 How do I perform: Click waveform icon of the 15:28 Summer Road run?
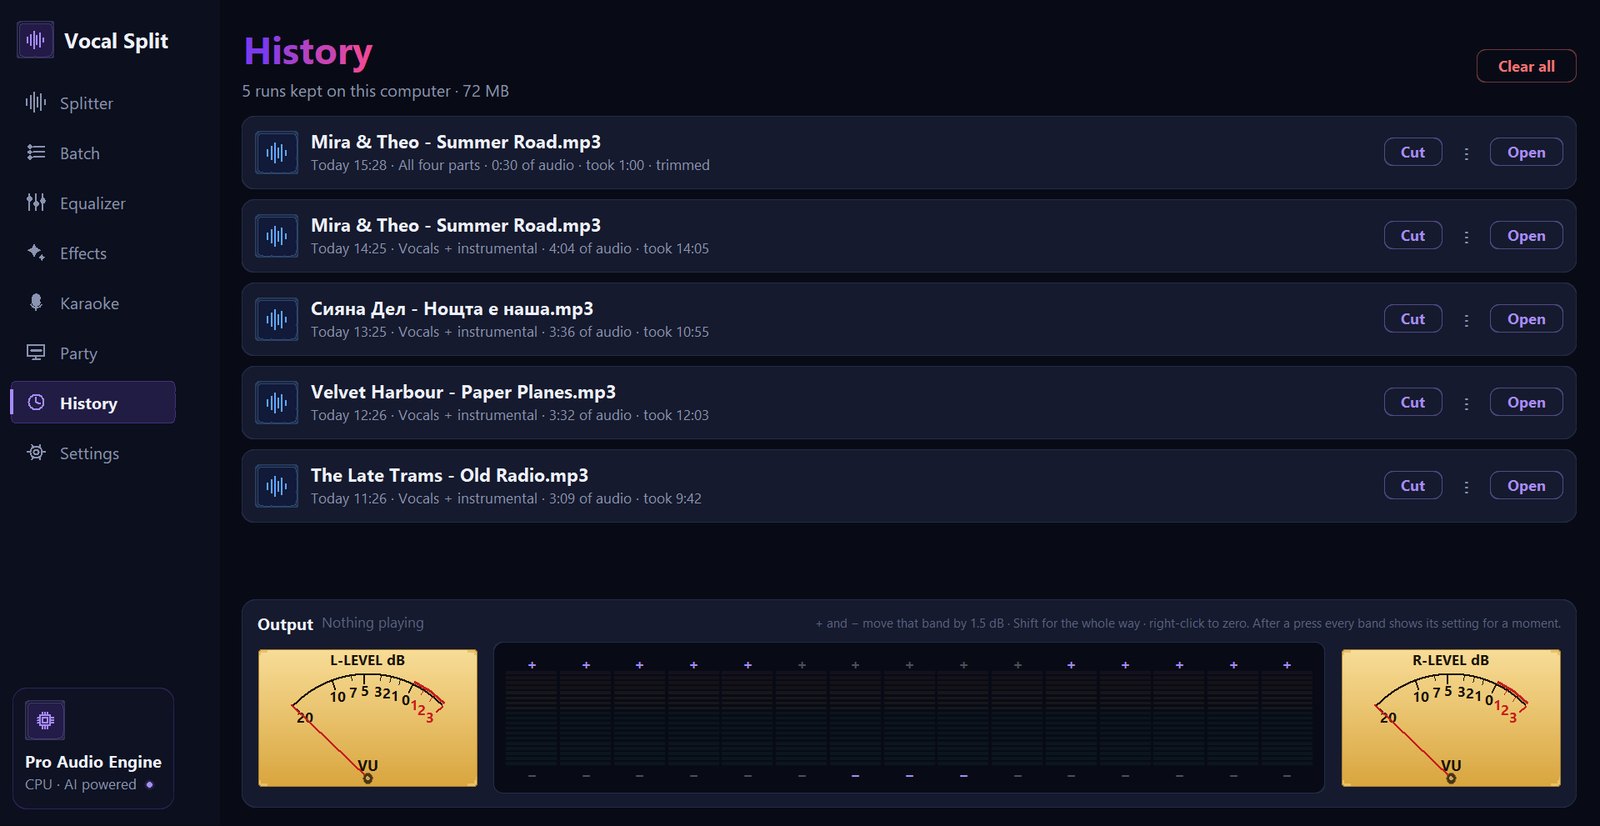coord(277,153)
